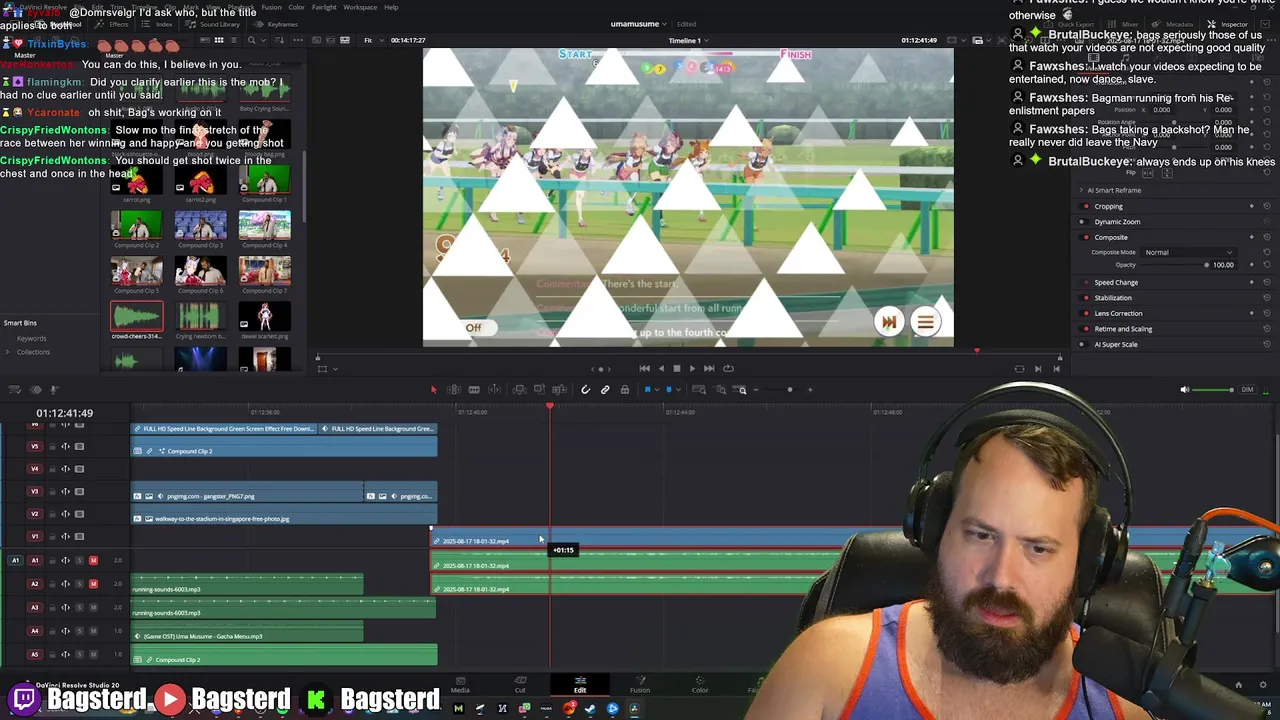Open the flag color dropdown arrow
This screenshot has height=720, width=1280.
click(x=658, y=390)
